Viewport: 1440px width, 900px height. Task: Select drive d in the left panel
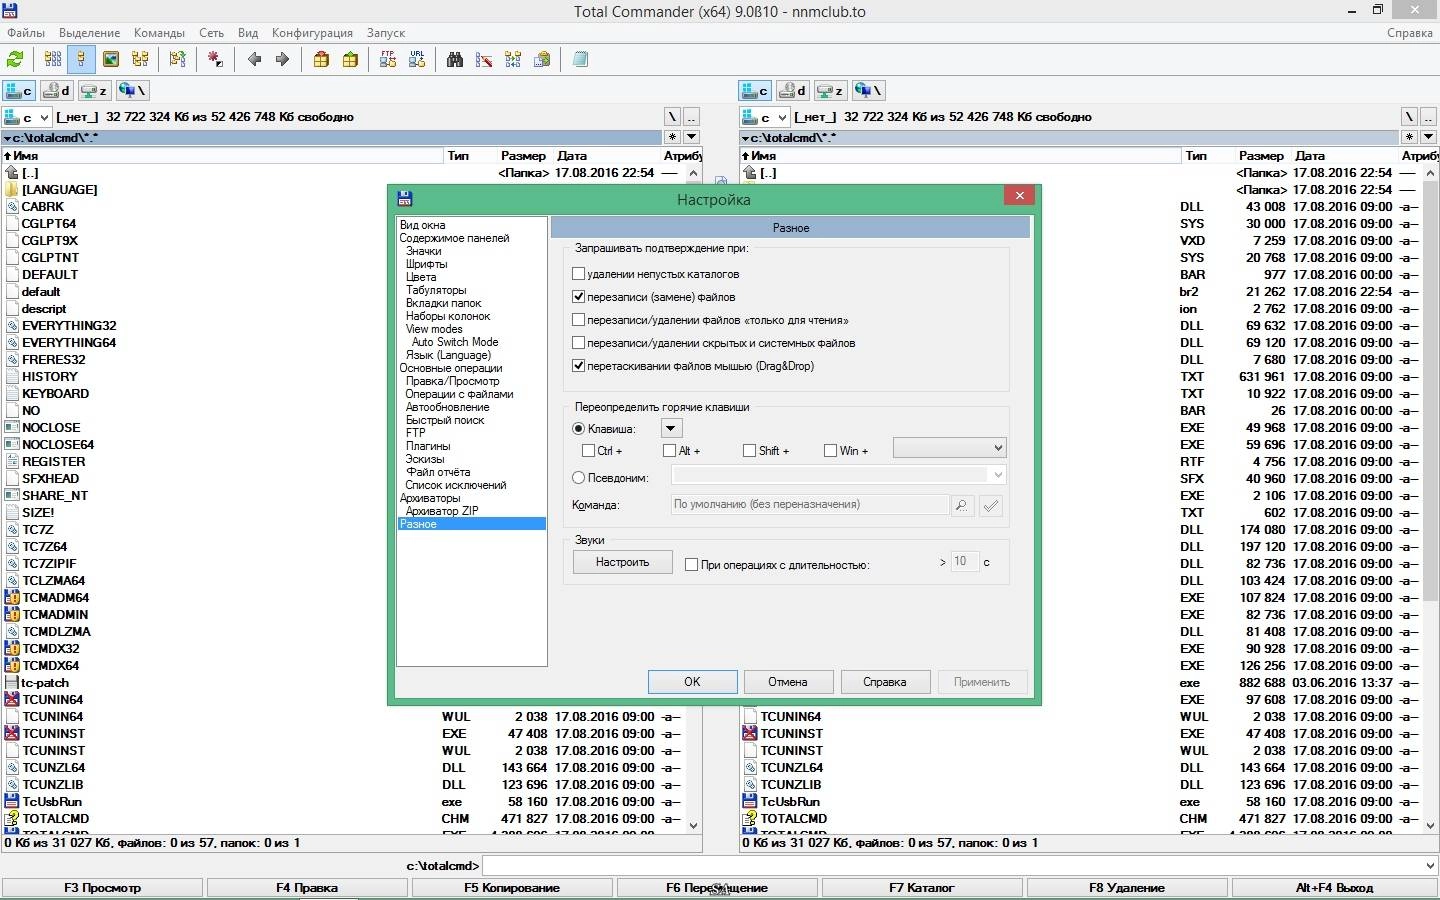coord(57,91)
